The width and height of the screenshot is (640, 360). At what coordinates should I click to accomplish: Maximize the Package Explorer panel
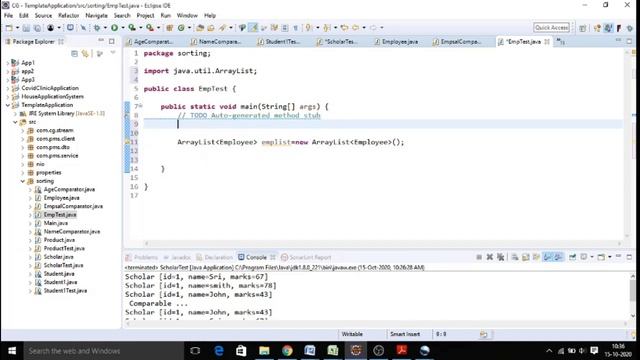tap(111, 41)
